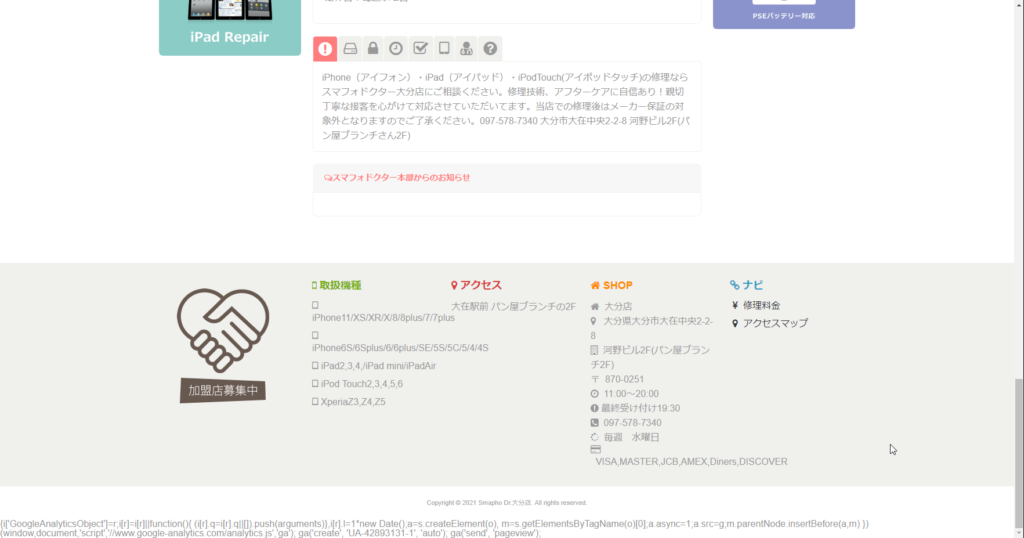Open XperiaZ3,Z4,Z5 link
Viewport: 1024px width, 538px height.
coord(353,402)
